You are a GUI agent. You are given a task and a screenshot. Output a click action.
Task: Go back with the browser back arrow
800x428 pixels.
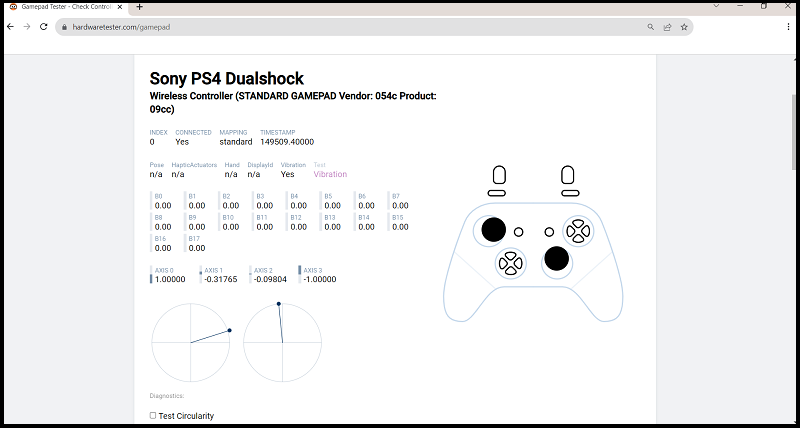pos(10,27)
